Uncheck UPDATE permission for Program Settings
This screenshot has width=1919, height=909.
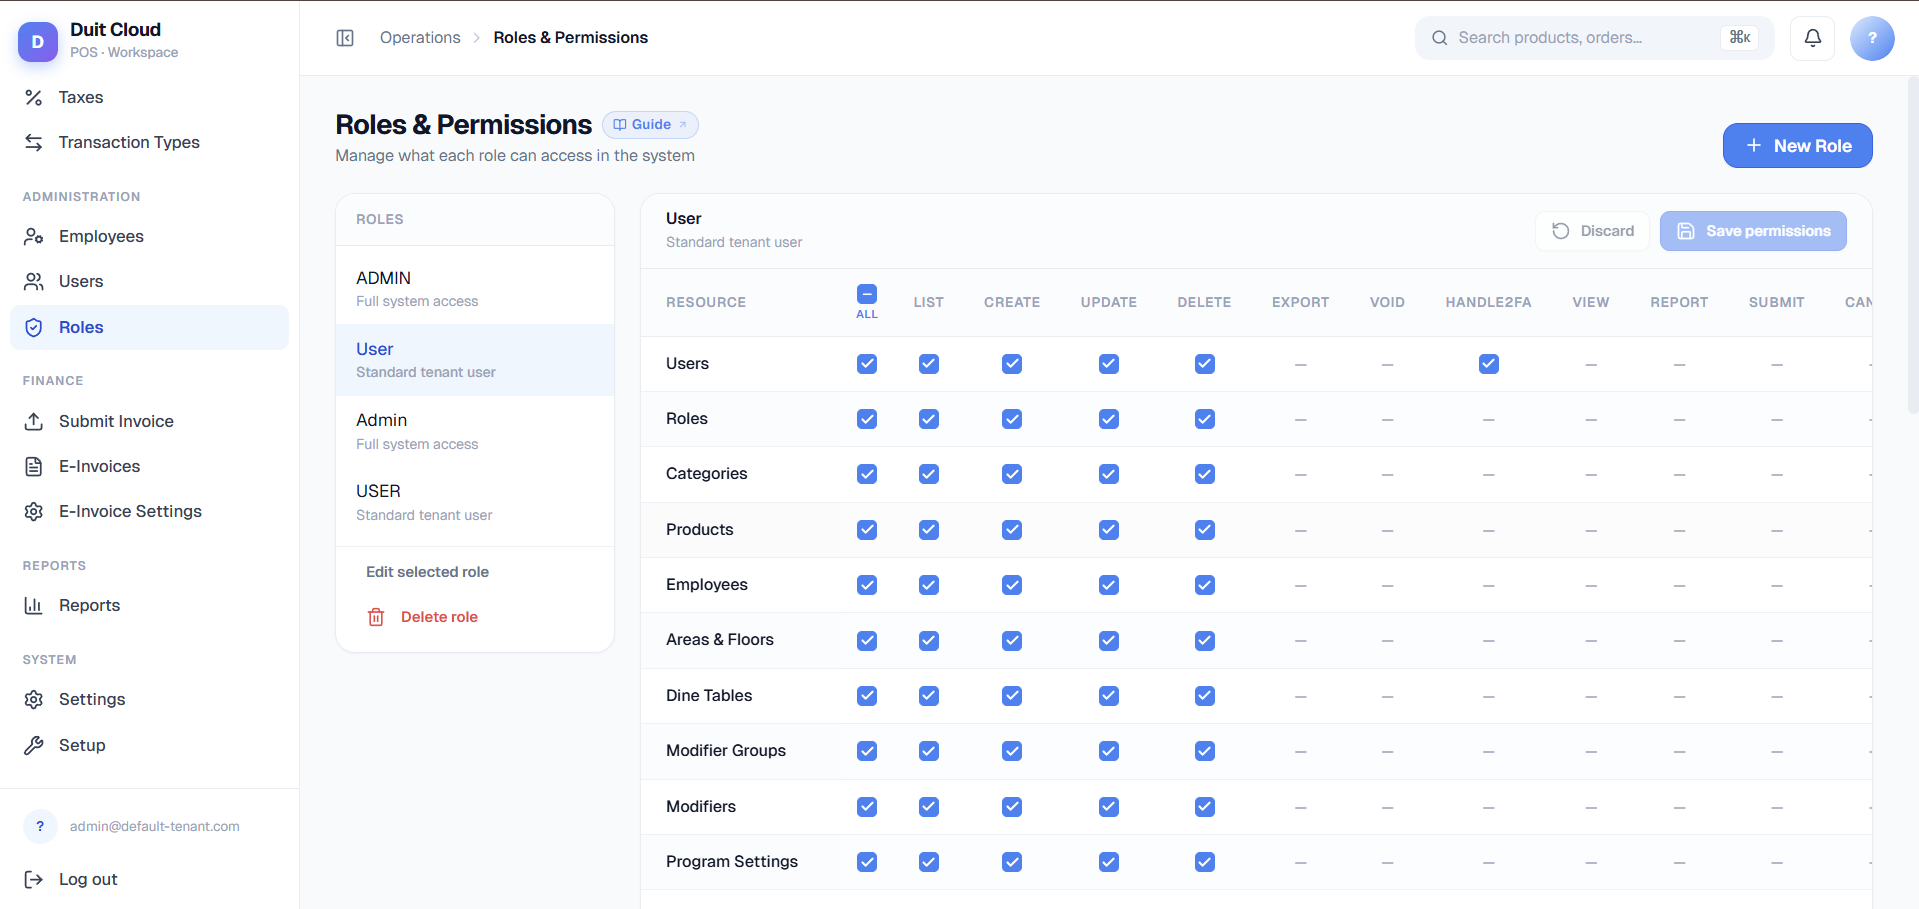point(1109,862)
